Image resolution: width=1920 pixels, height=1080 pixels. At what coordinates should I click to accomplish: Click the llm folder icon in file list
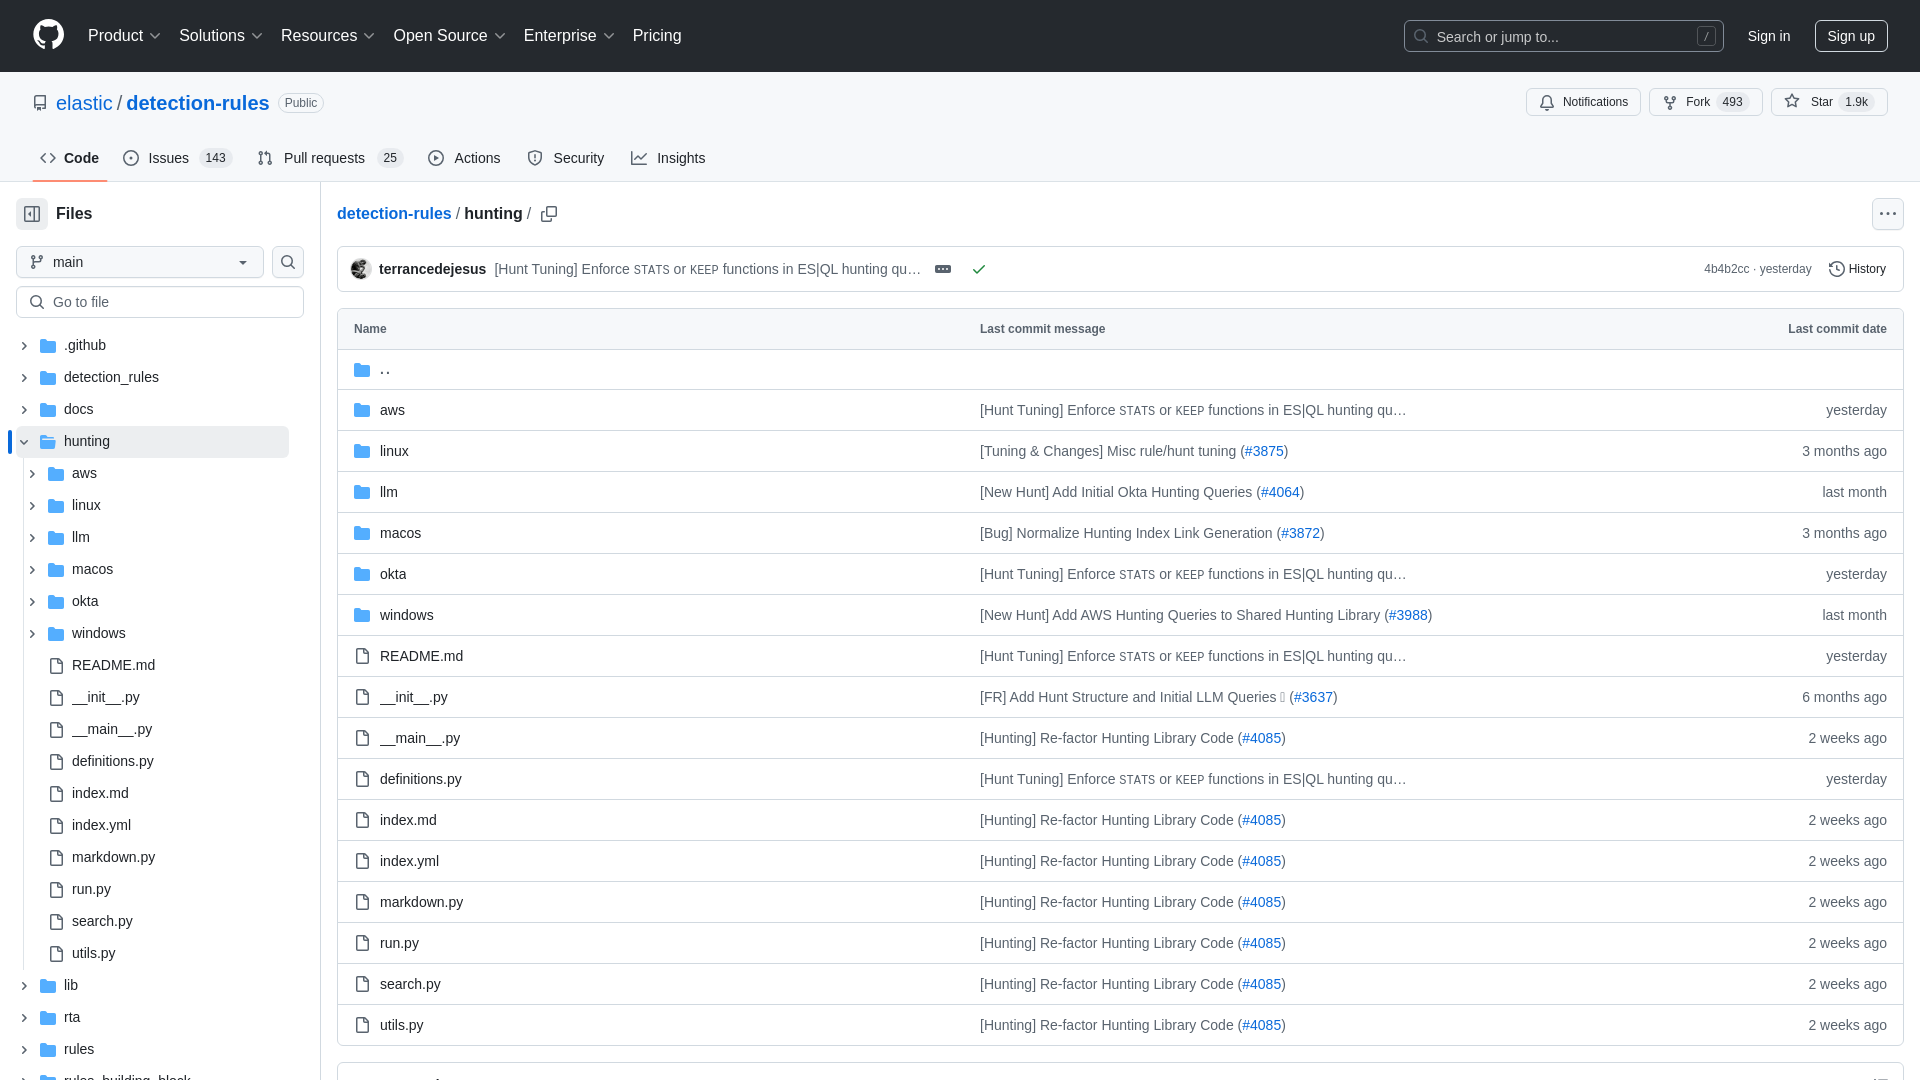click(x=362, y=492)
